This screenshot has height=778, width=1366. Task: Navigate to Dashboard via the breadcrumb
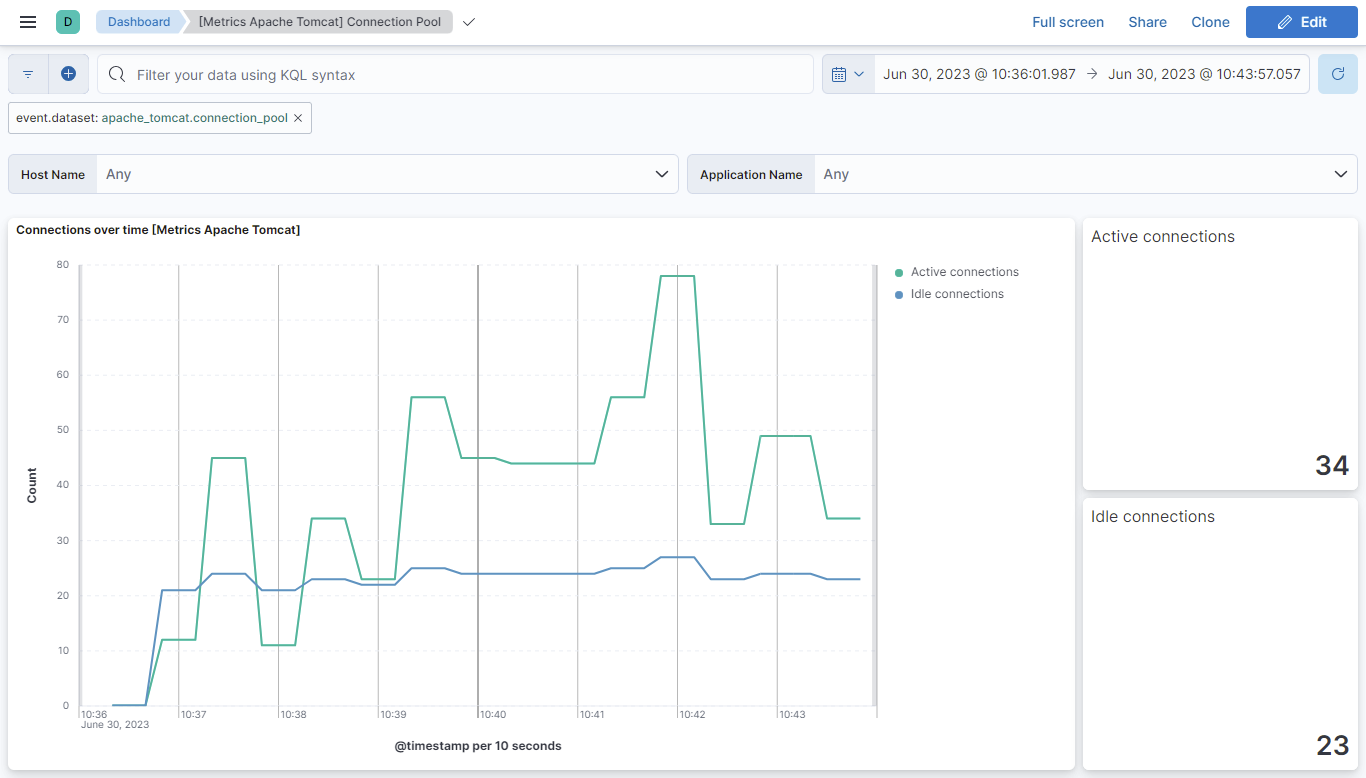(x=138, y=21)
